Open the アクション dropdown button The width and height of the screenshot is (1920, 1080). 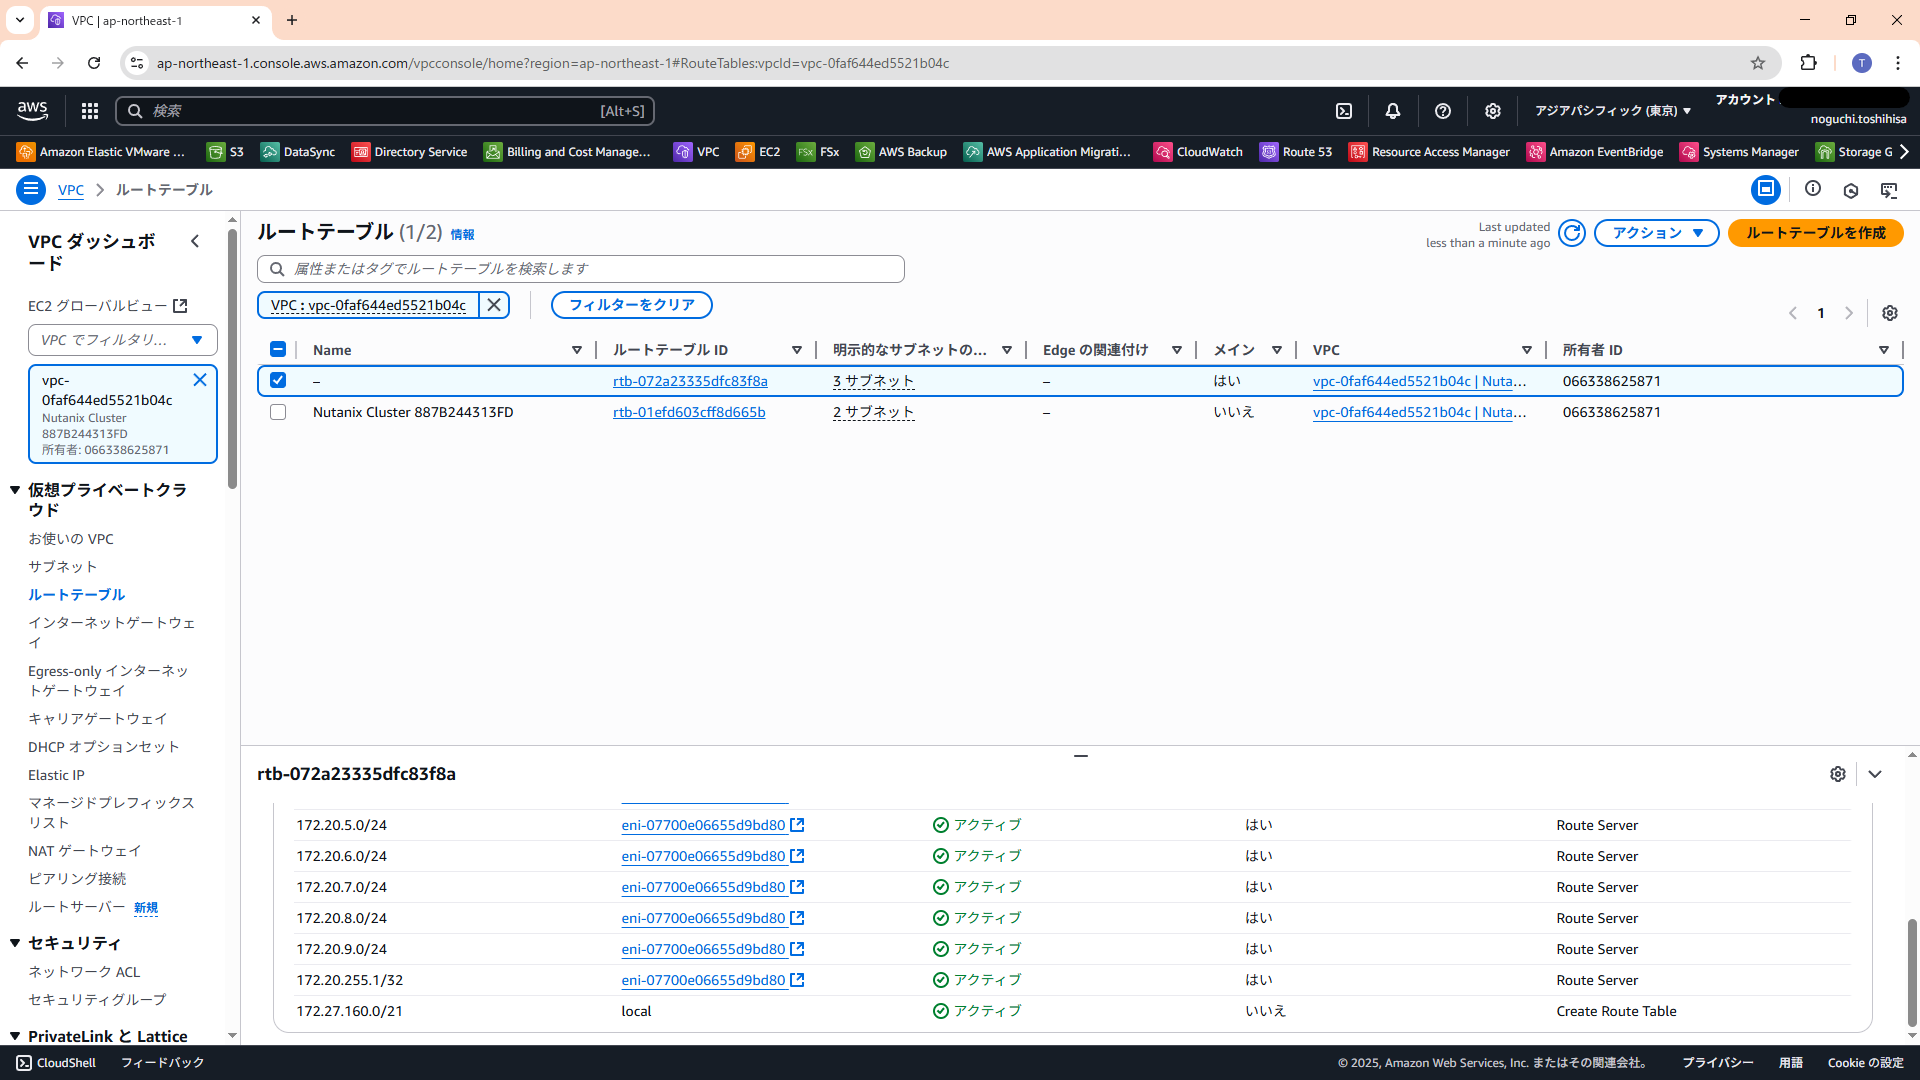[x=1656, y=233]
